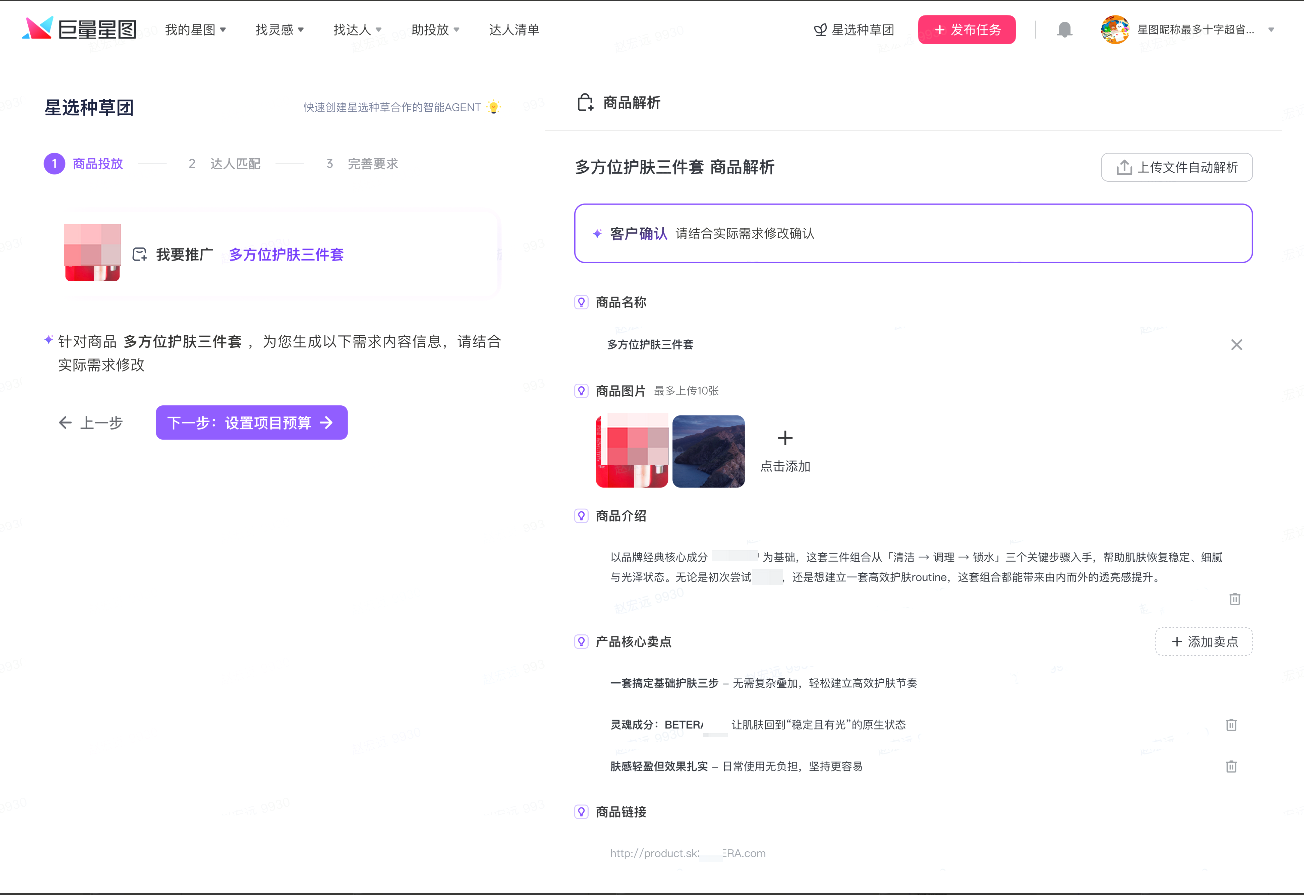The height and width of the screenshot is (895, 1304).
Task: Open the notification bell
Action: click(x=1065, y=30)
